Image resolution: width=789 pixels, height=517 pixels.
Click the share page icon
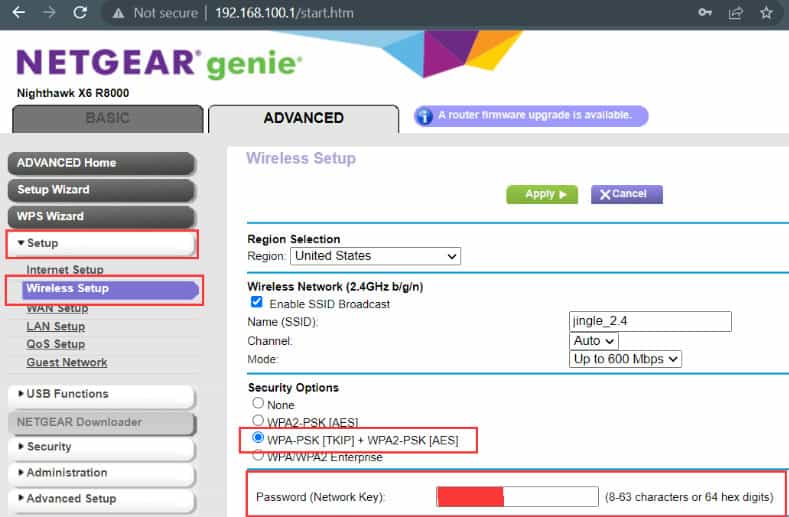click(736, 13)
